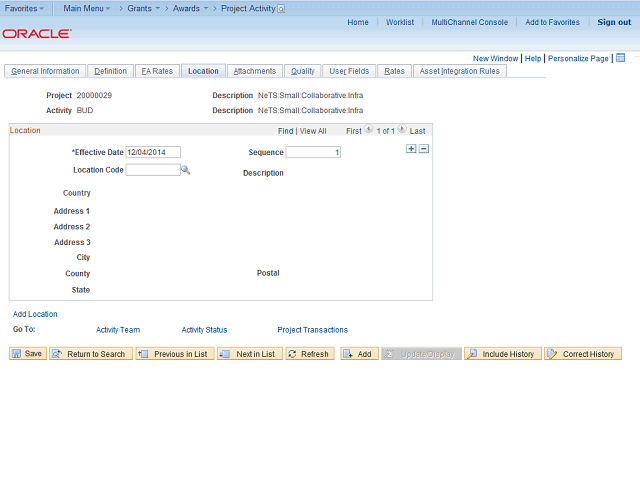
Task: Click the Return to Search button
Action: pos(91,353)
